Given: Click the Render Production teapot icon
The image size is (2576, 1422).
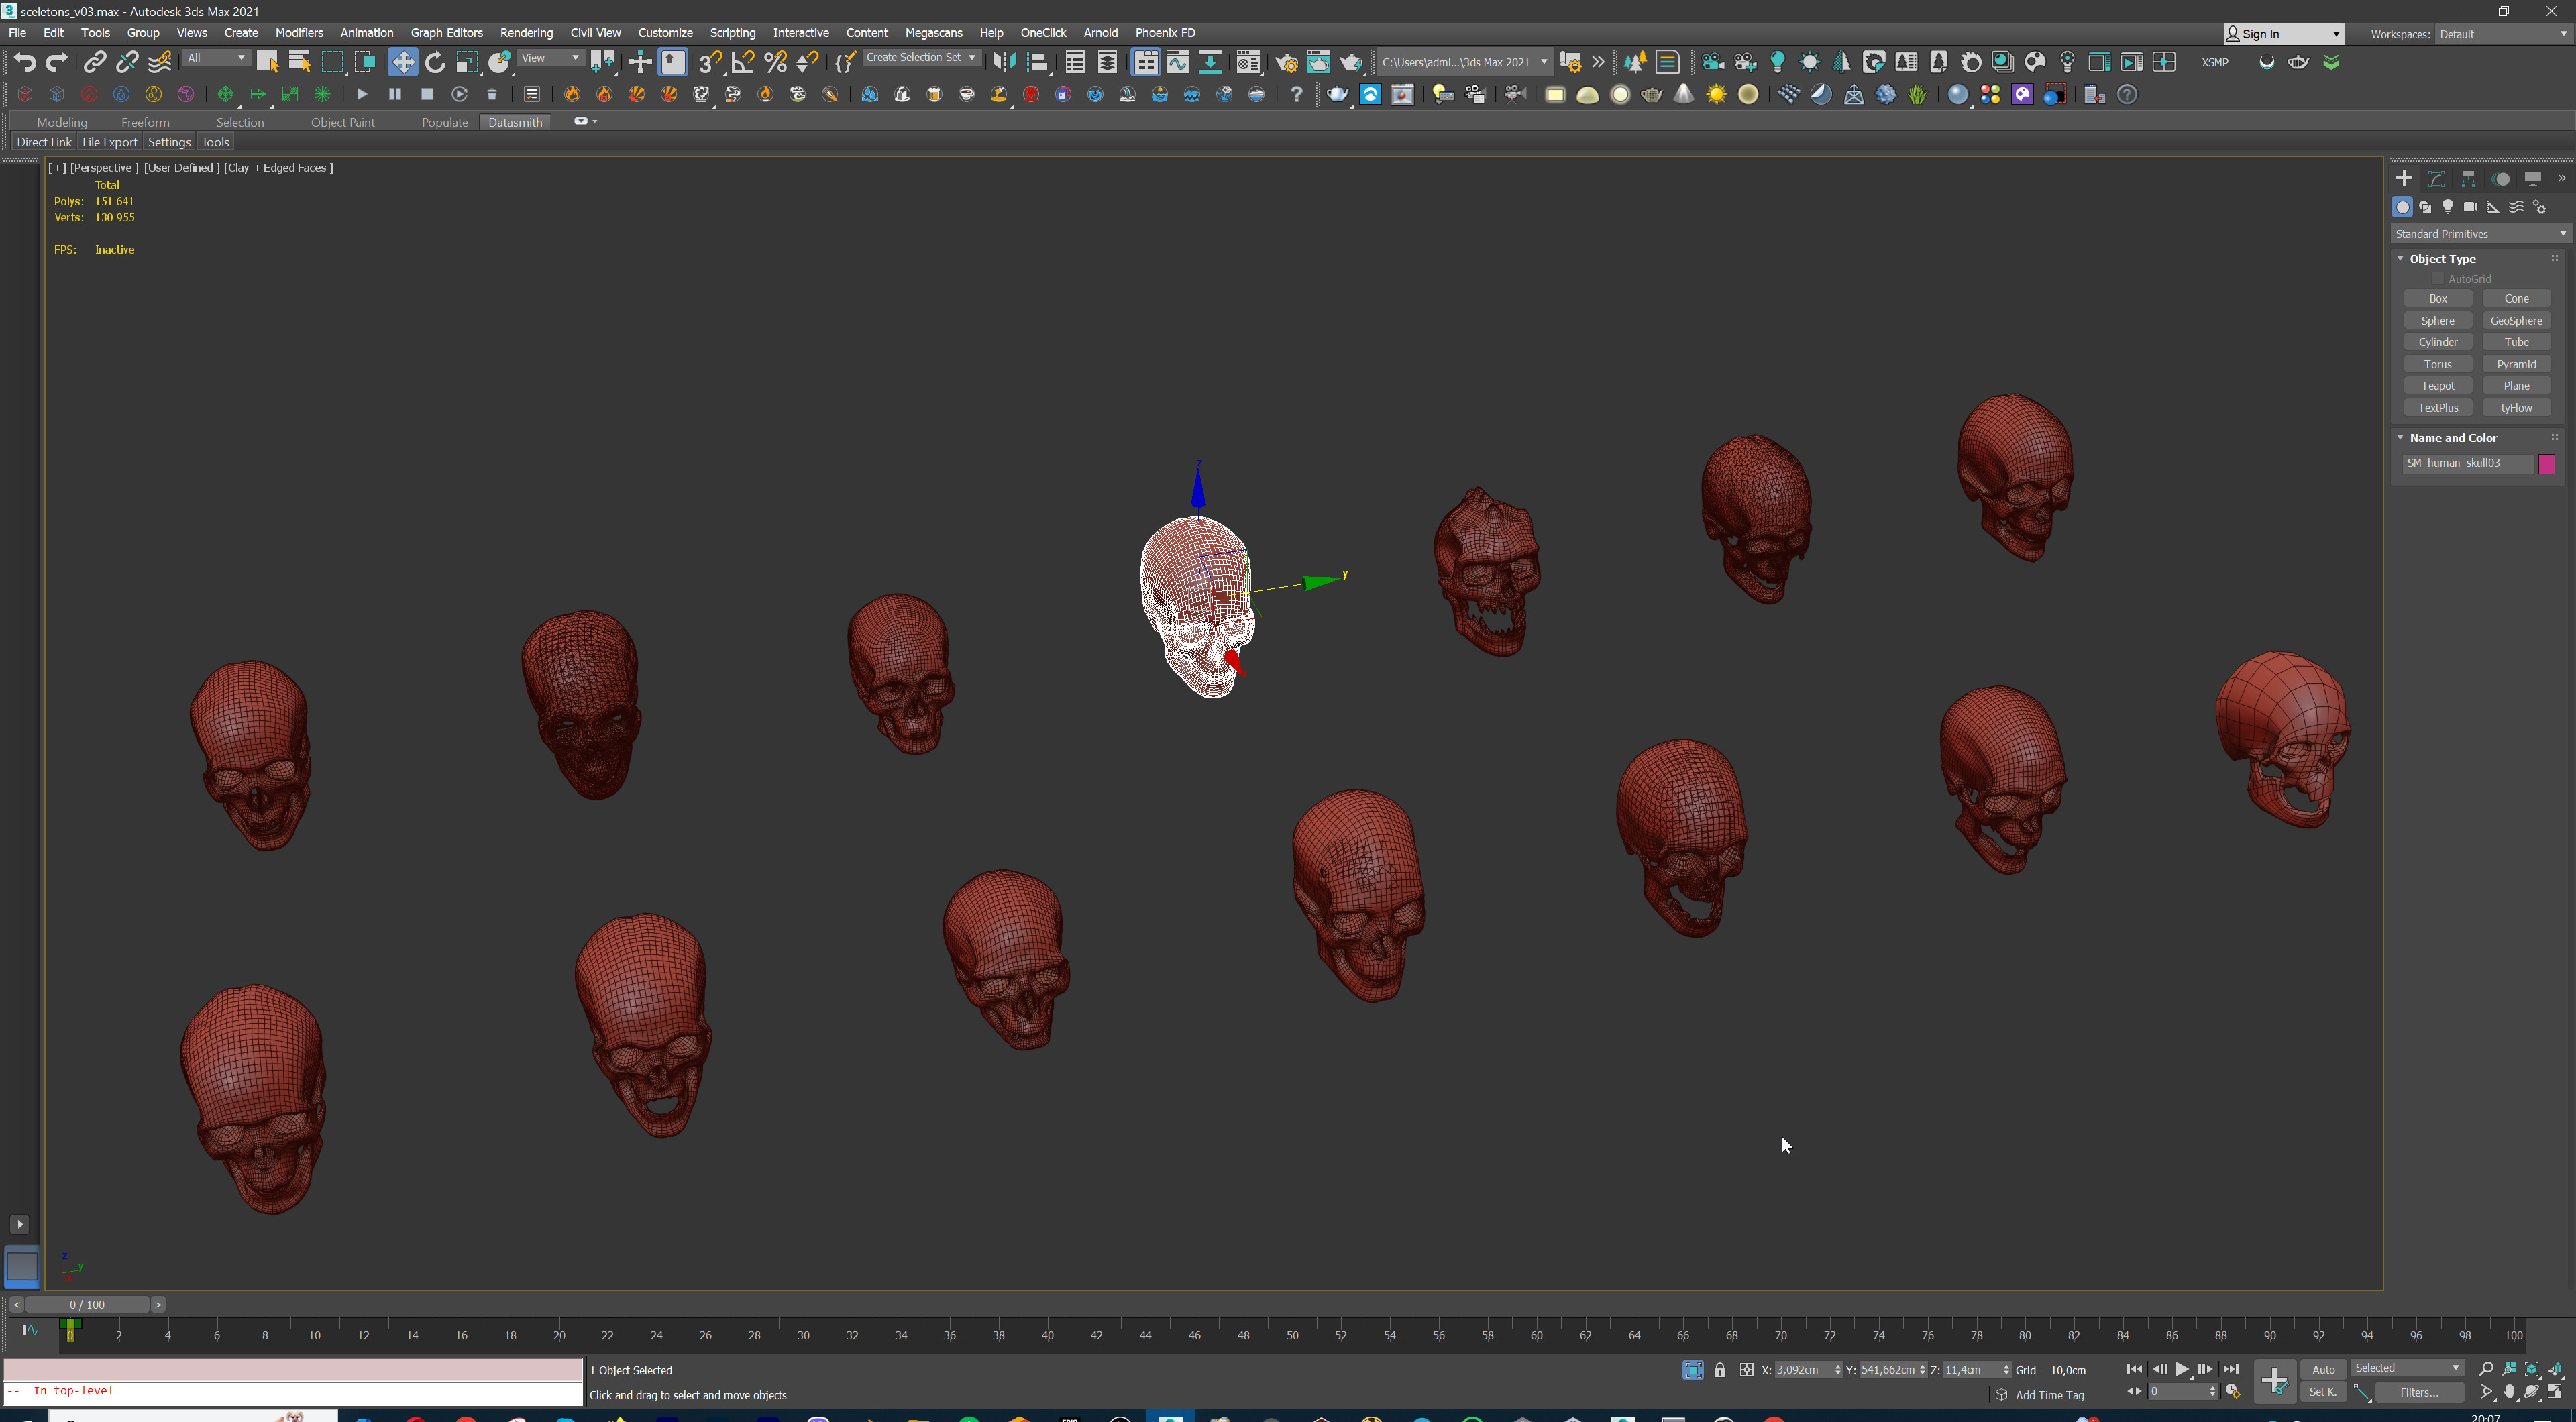Looking at the screenshot, I should [x=1351, y=62].
